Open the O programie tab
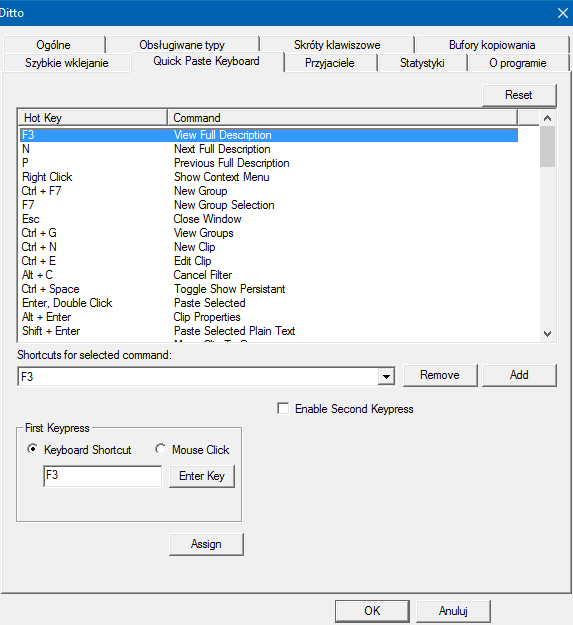This screenshot has height=625, width=573. coord(518,63)
